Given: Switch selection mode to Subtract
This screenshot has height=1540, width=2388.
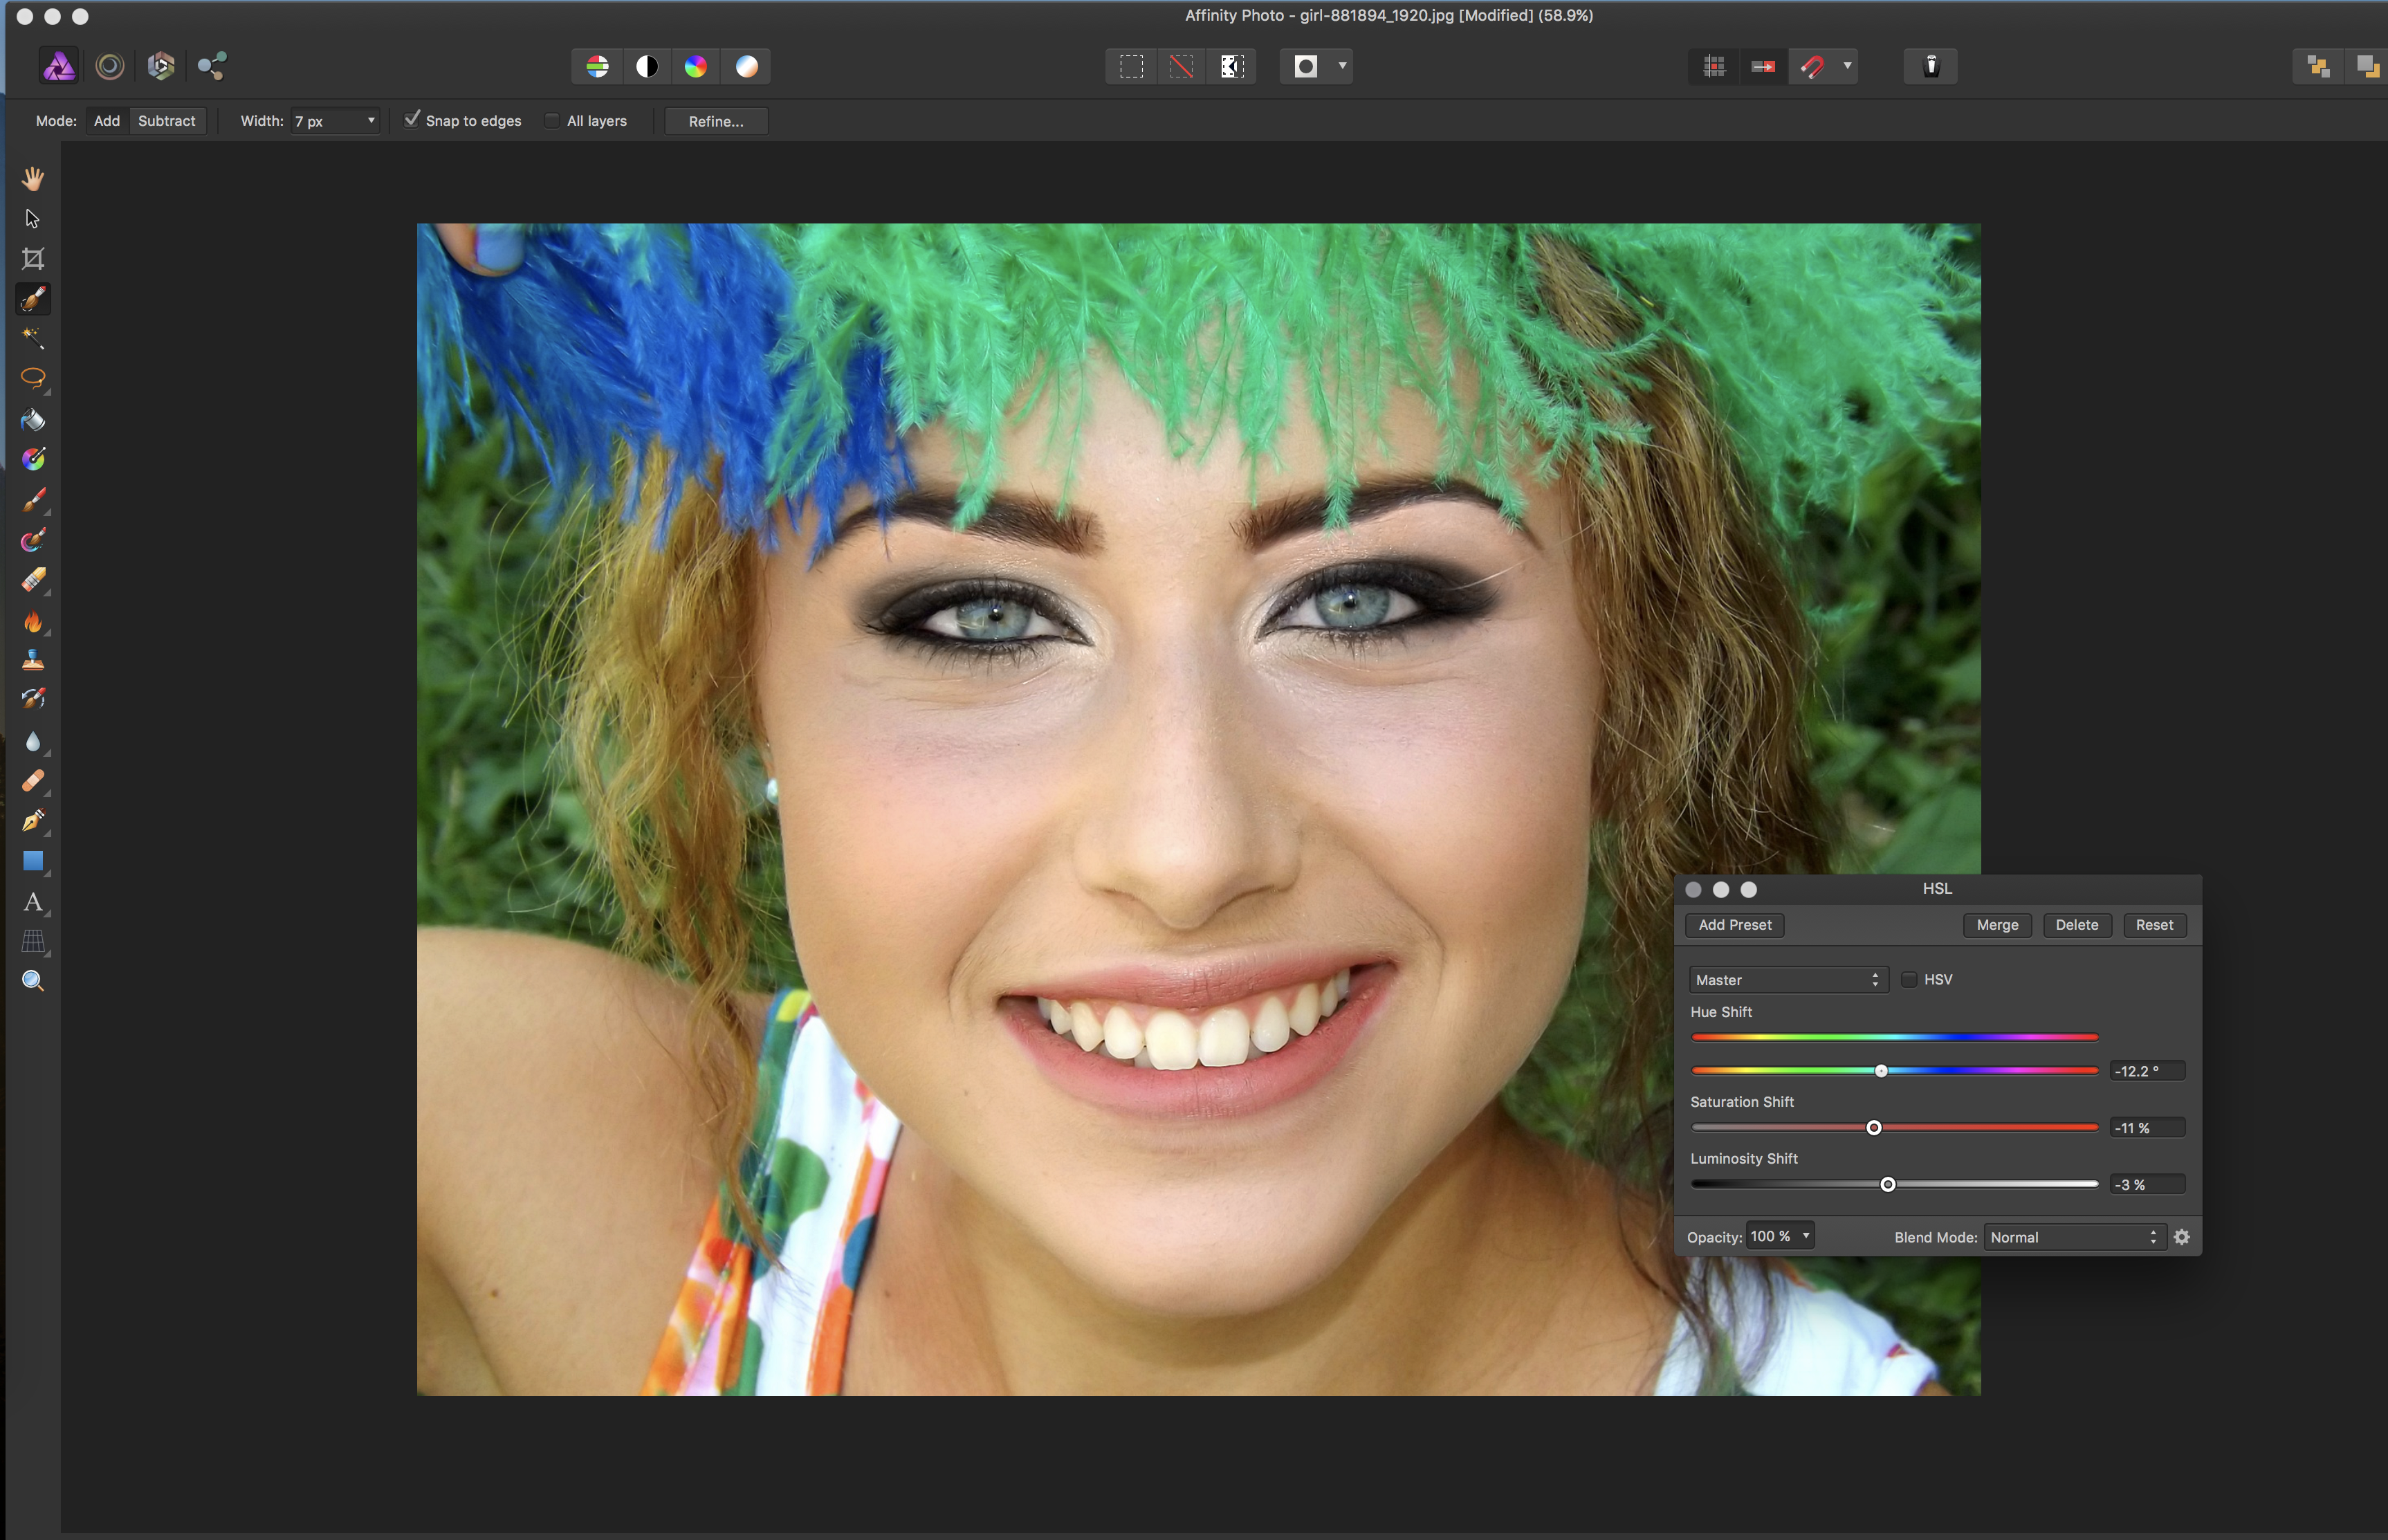Looking at the screenshot, I should click(166, 121).
